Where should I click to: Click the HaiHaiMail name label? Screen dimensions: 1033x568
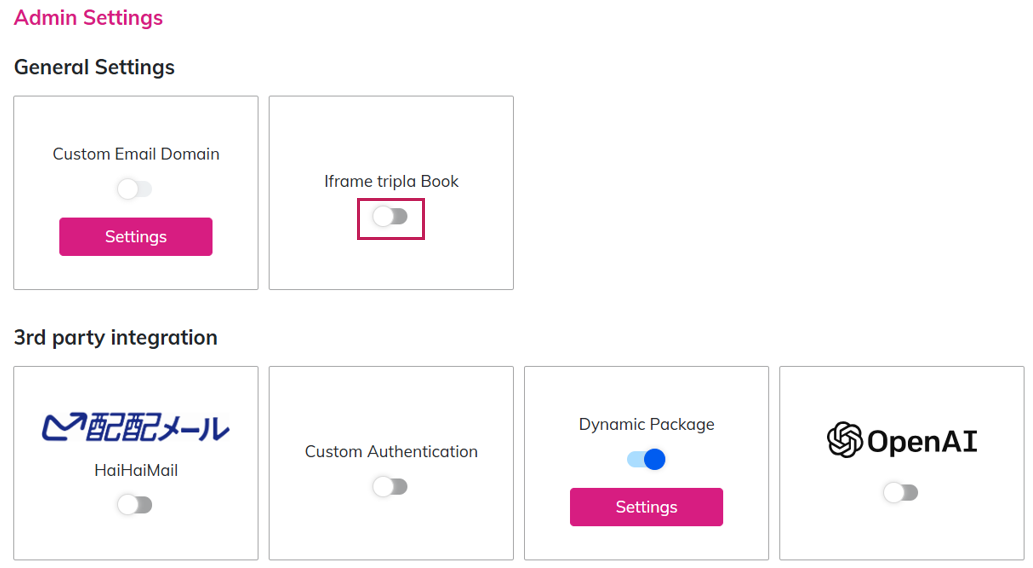[135, 470]
